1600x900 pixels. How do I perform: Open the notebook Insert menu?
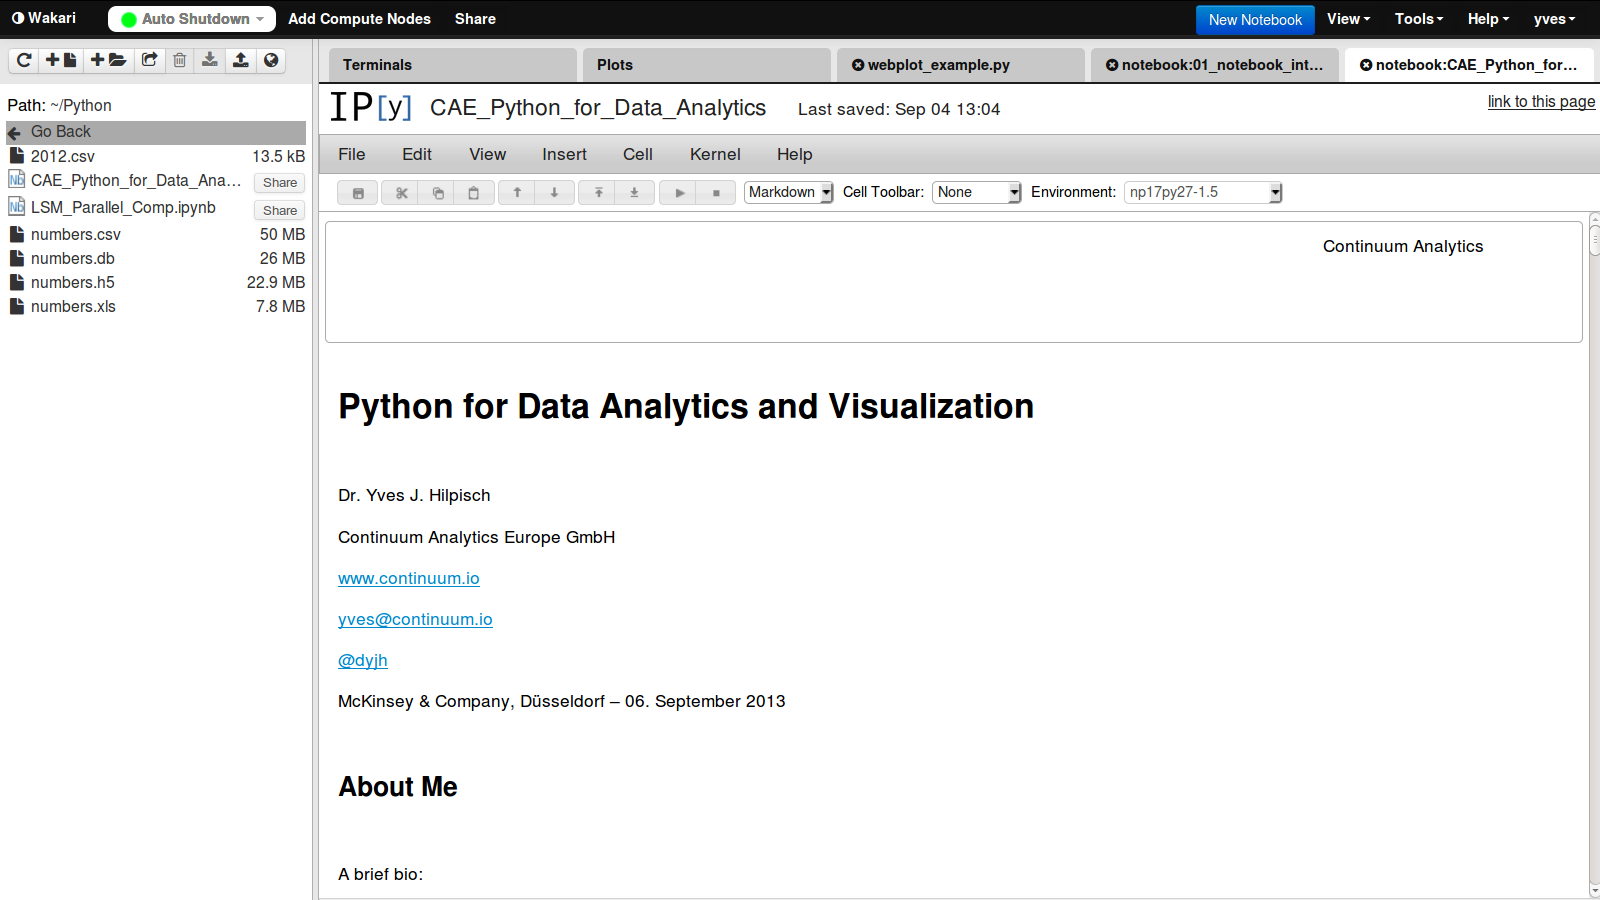coord(564,154)
